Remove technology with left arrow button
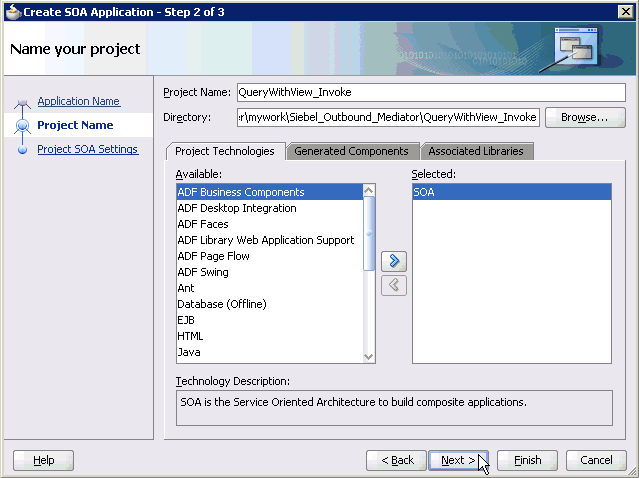 coord(394,285)
